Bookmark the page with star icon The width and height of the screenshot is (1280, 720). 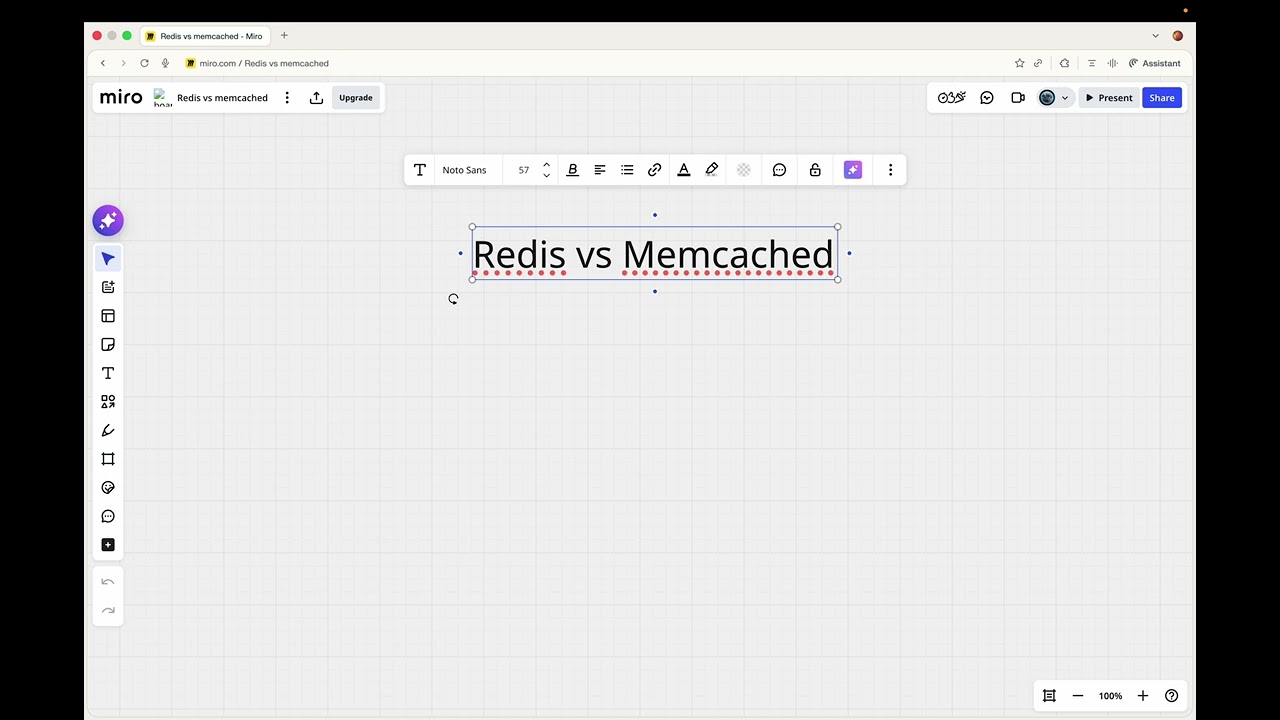[x=1020, y=63]
